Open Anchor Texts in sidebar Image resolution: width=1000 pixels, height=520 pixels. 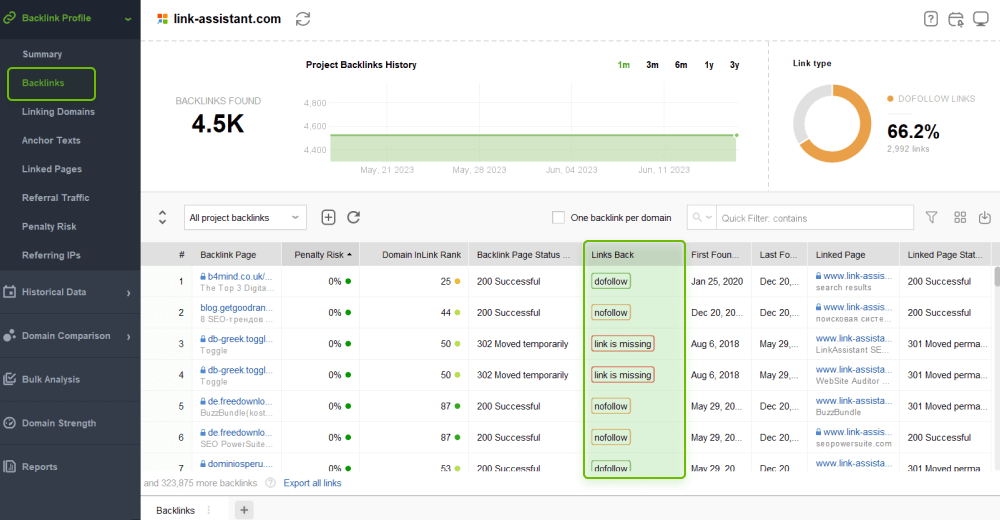tap(51, 140)
